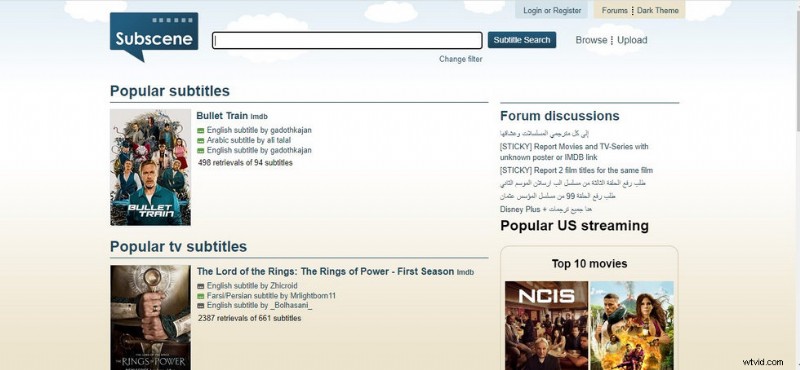Open the Bullet Train poster thumbnail
Viewport: 800px width, 370px height.
(x=151, y=167)
